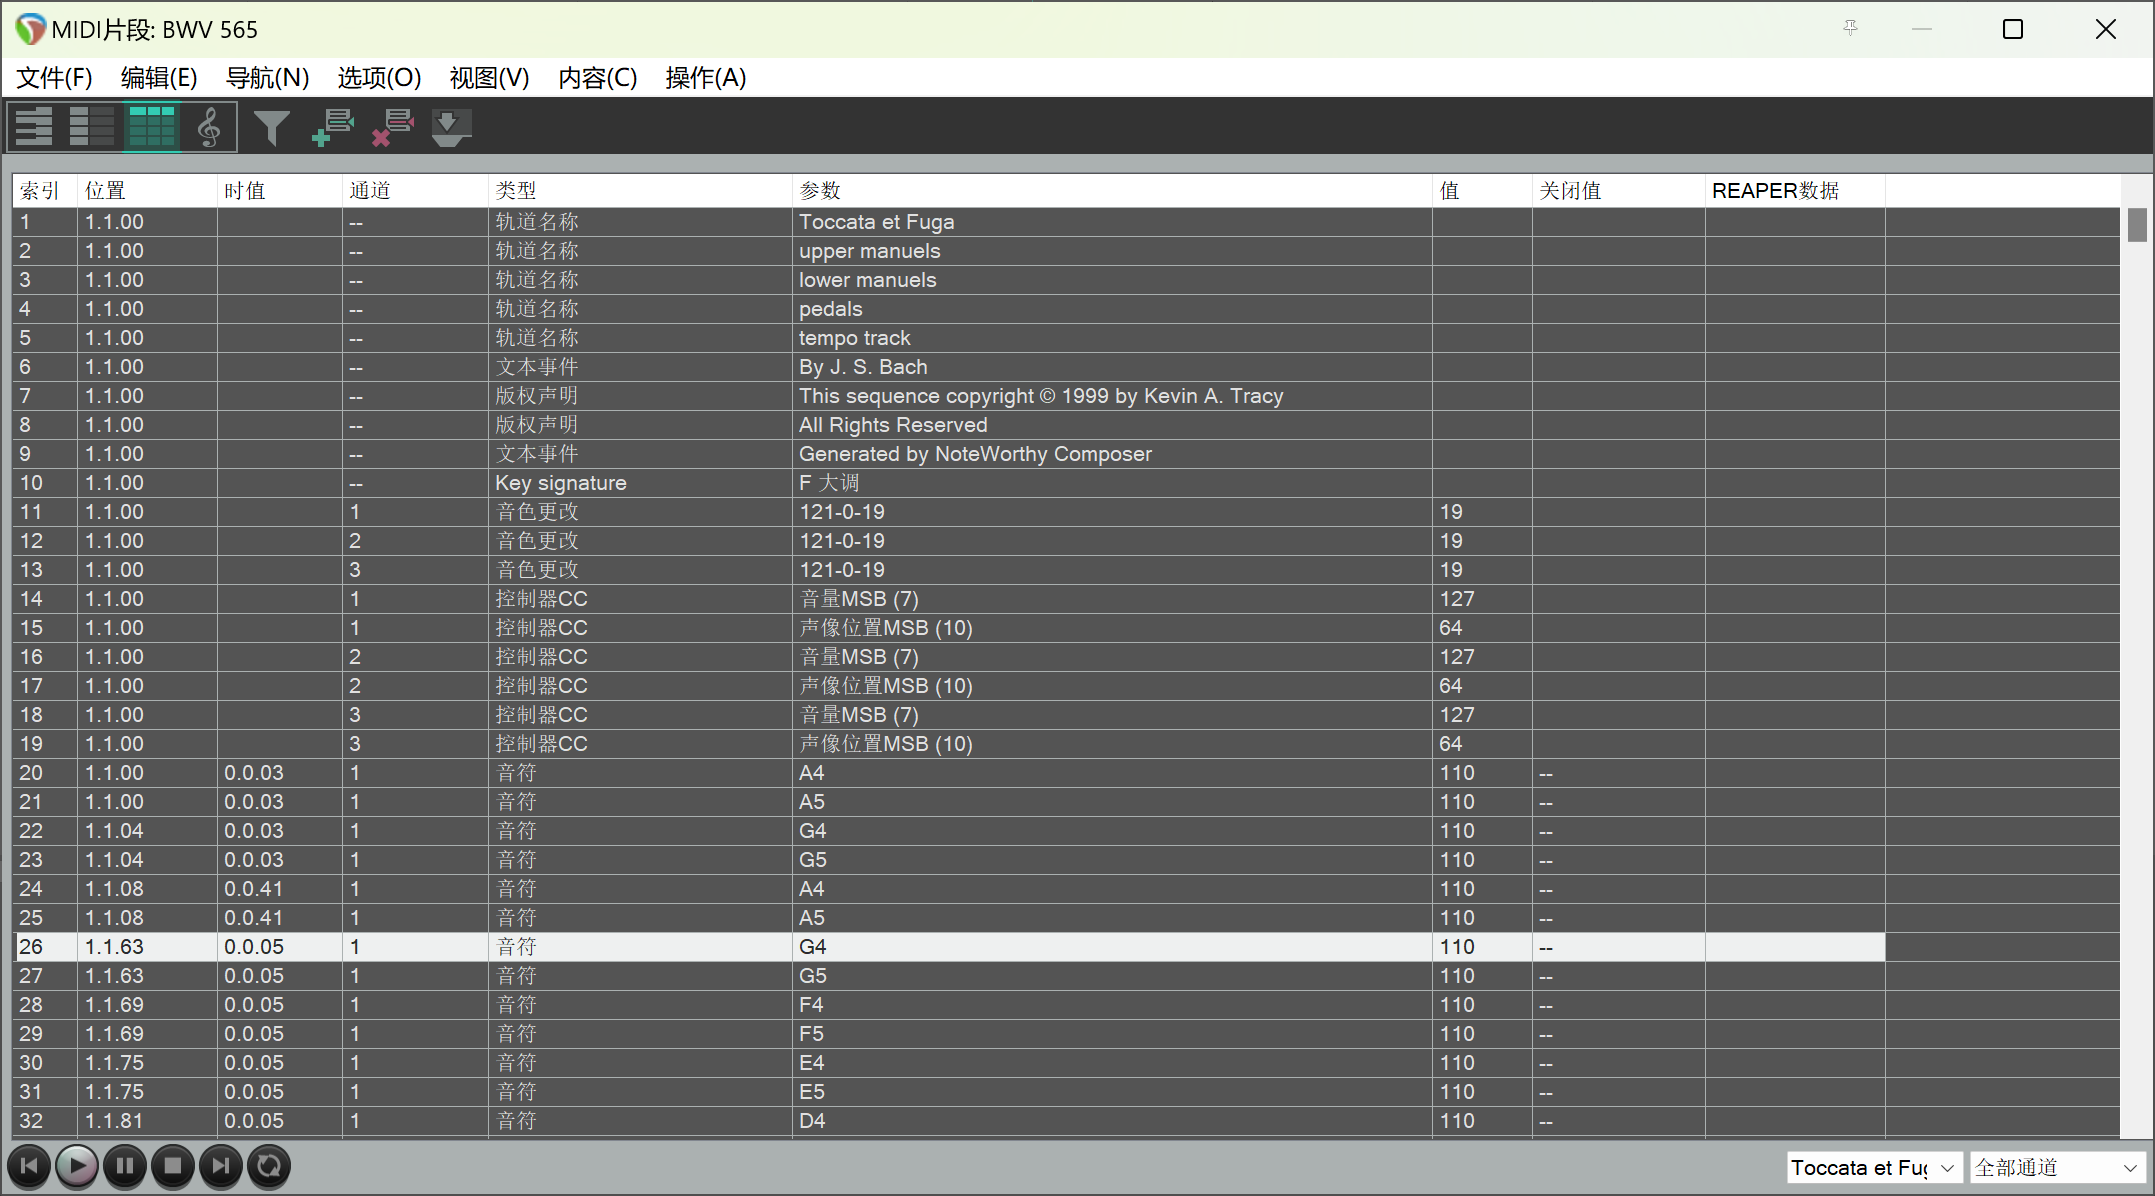Open the 内容(C) menu
This screenshot has width=2155, height=1196.
pyautogui.click(x=597, y=78)
